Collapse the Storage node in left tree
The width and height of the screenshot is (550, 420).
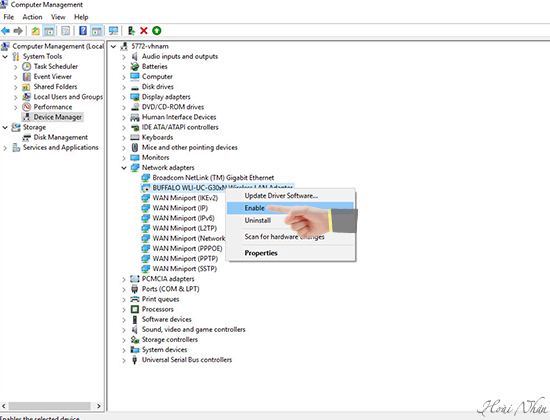click(5, 127)
